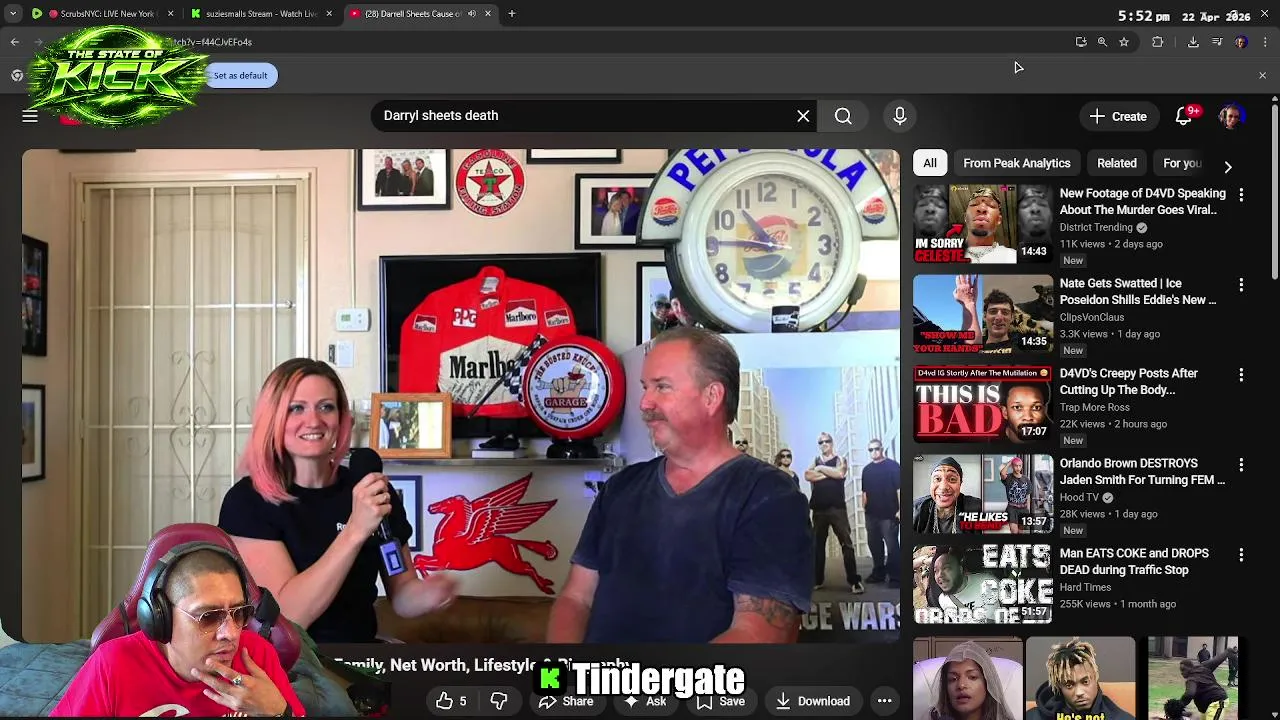Start voice search with the microphone icon

tap(899, 116)
